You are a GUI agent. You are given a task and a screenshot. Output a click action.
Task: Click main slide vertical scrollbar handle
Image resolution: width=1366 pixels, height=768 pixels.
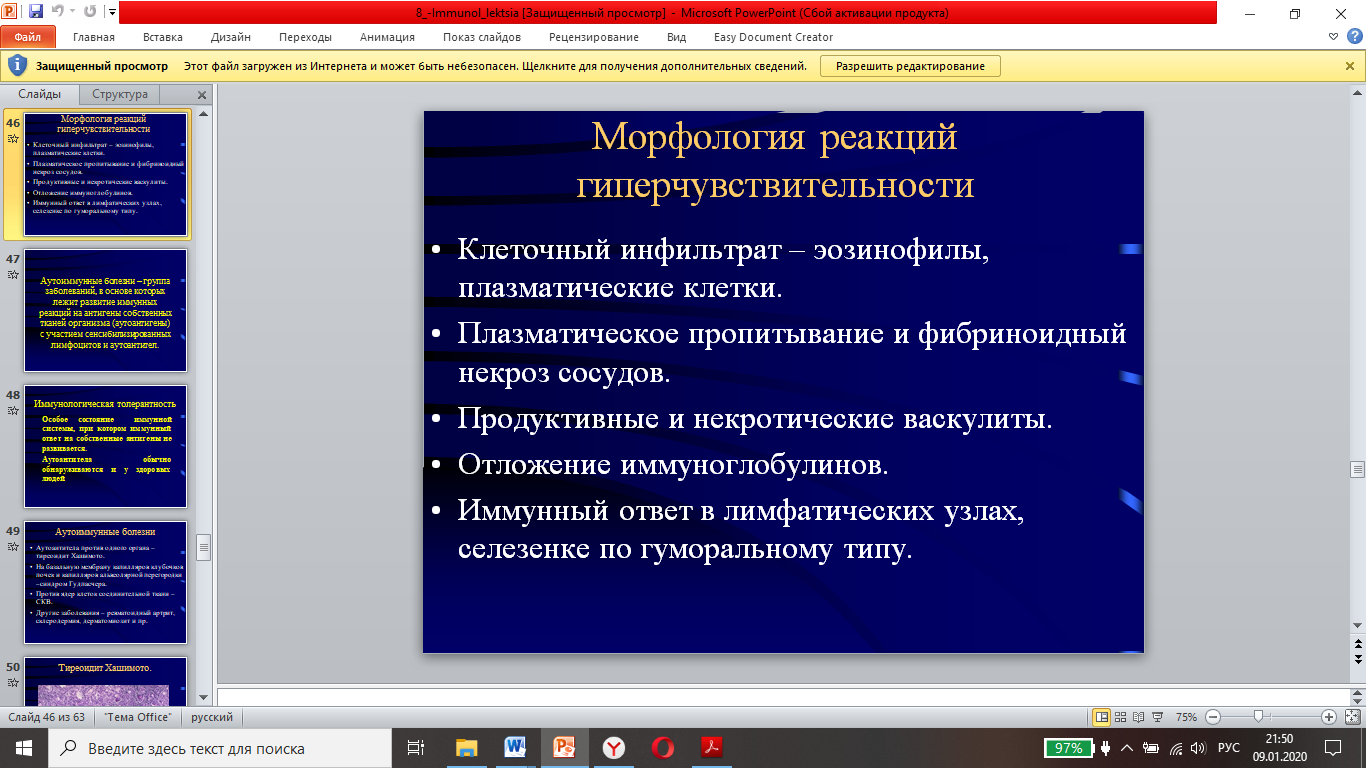click(x=1357, y=468)
